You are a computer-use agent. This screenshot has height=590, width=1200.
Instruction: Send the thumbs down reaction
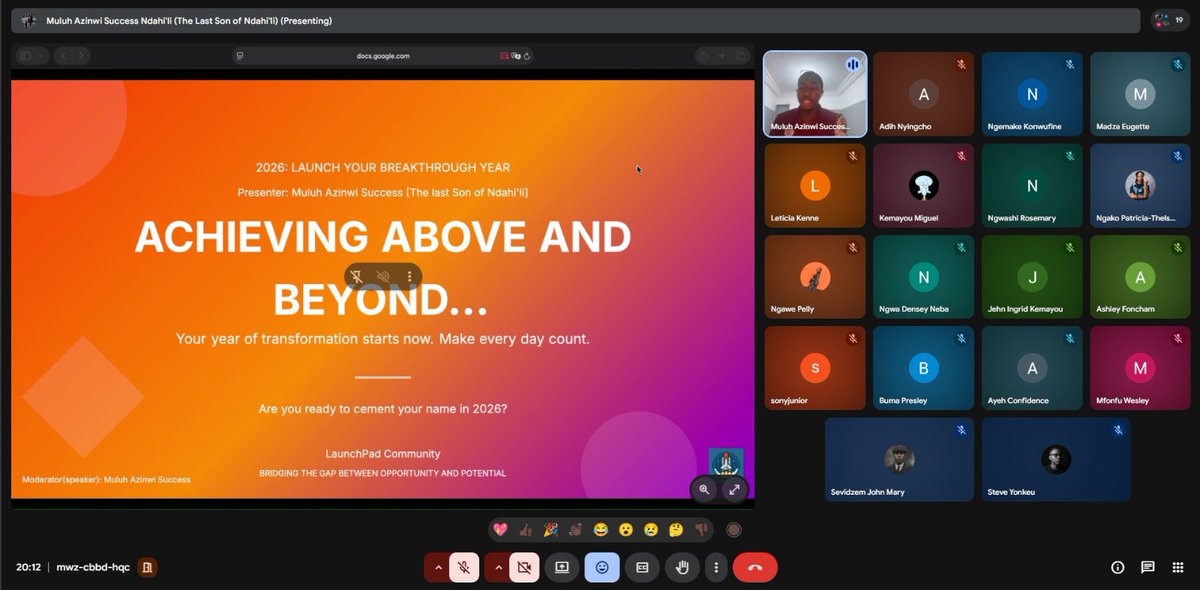pyautogui.click(x=701, y=530)
